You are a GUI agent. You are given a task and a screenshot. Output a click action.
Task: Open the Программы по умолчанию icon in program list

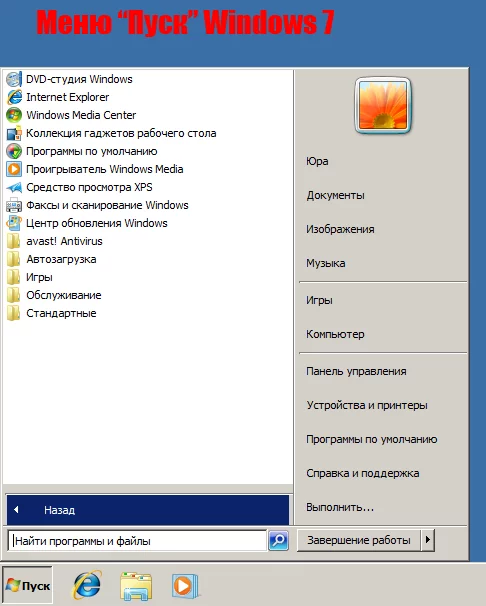[x=14, y=151]
